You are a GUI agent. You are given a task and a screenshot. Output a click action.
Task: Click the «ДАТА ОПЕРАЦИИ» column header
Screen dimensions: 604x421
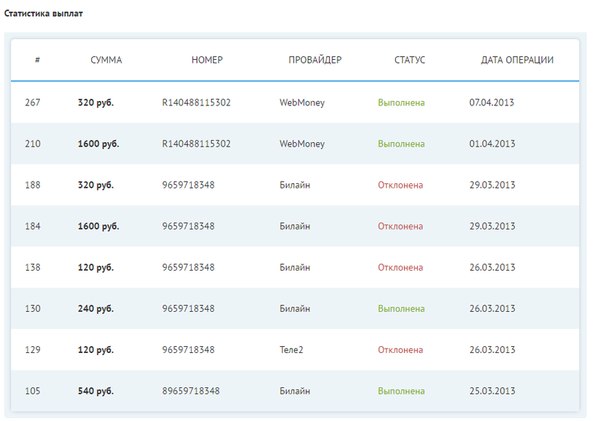coord(517,60)
